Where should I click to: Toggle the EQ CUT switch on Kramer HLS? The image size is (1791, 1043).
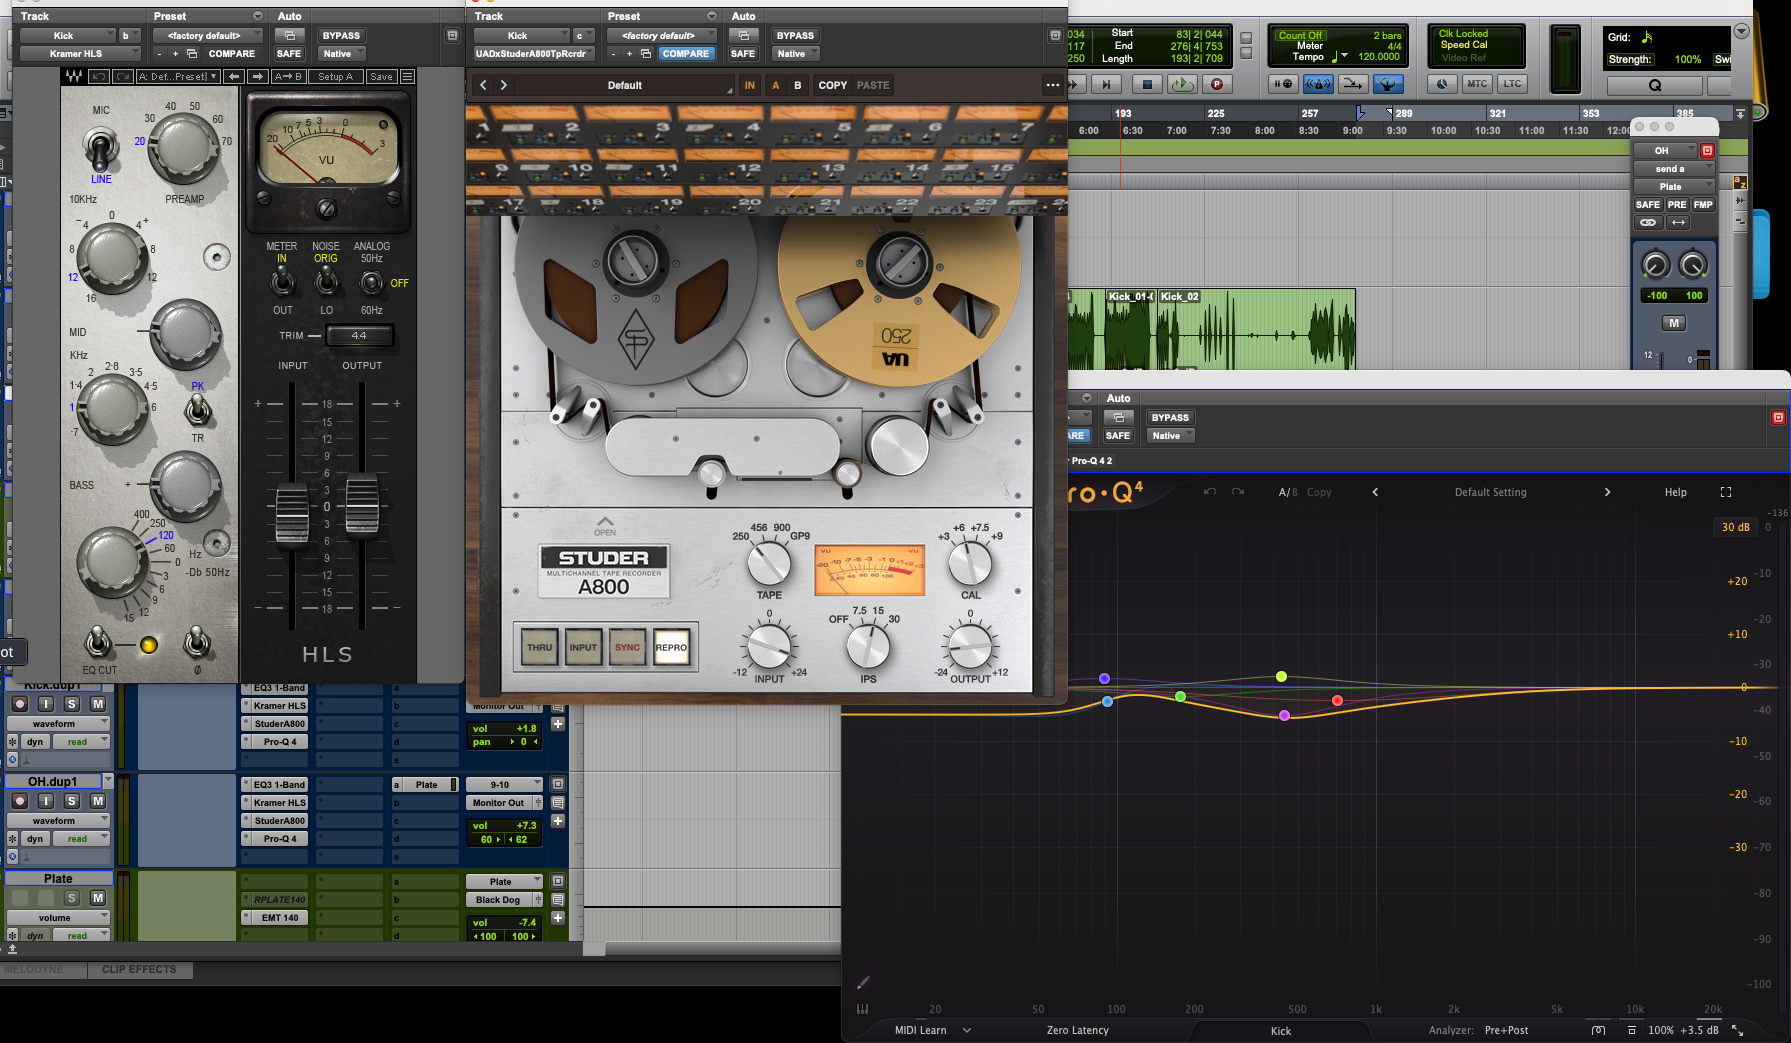click(98, 643)
